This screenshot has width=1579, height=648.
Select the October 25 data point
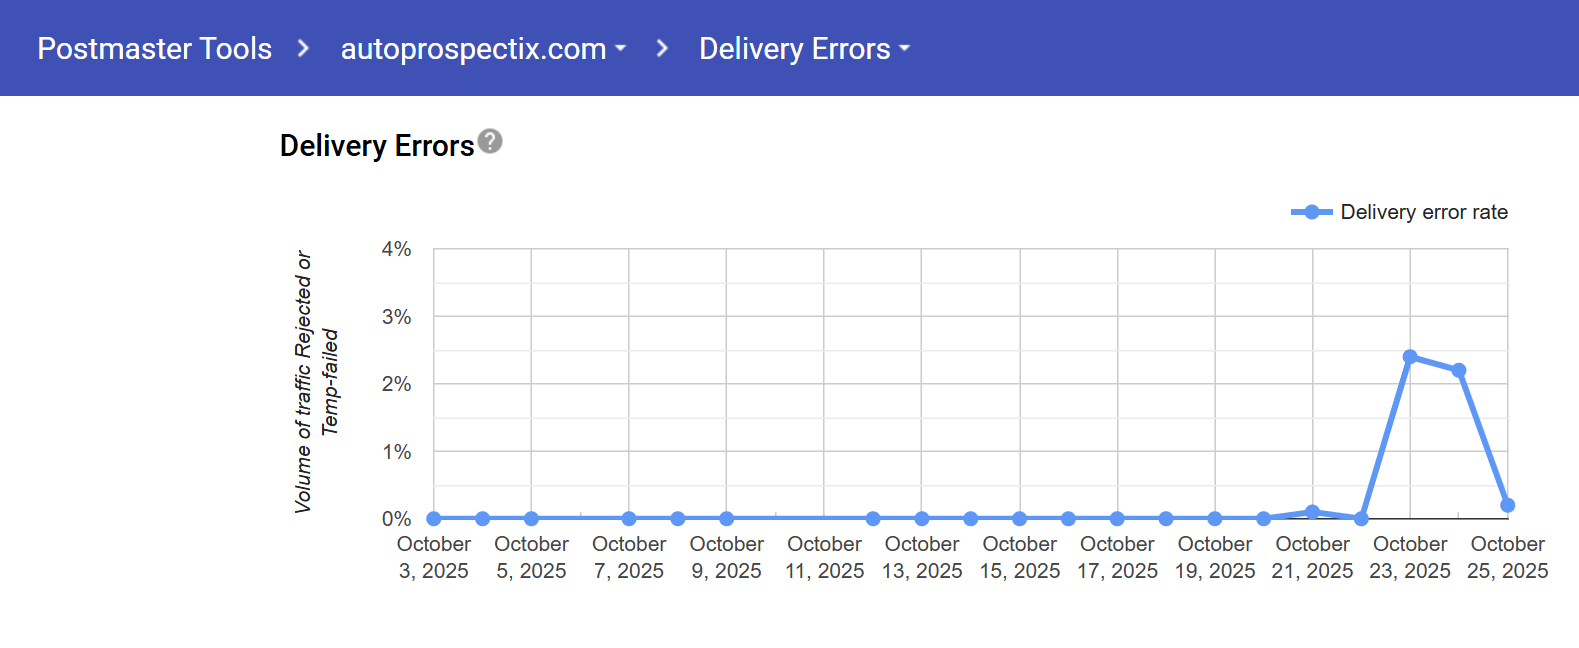coord(1507,505)
